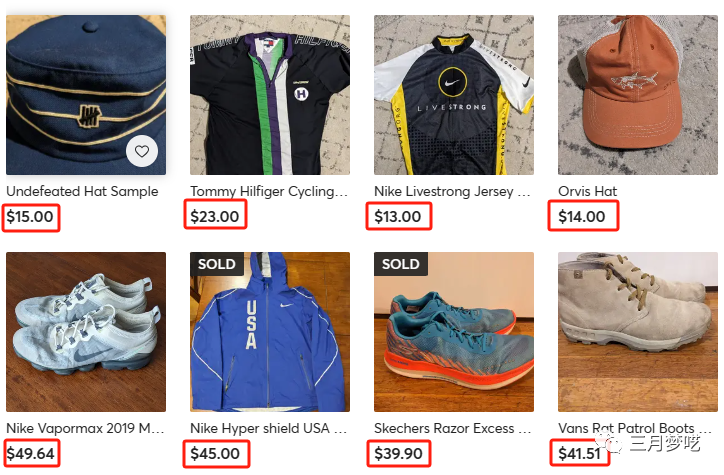Click the Undefeated Hat Sample title

82,191
